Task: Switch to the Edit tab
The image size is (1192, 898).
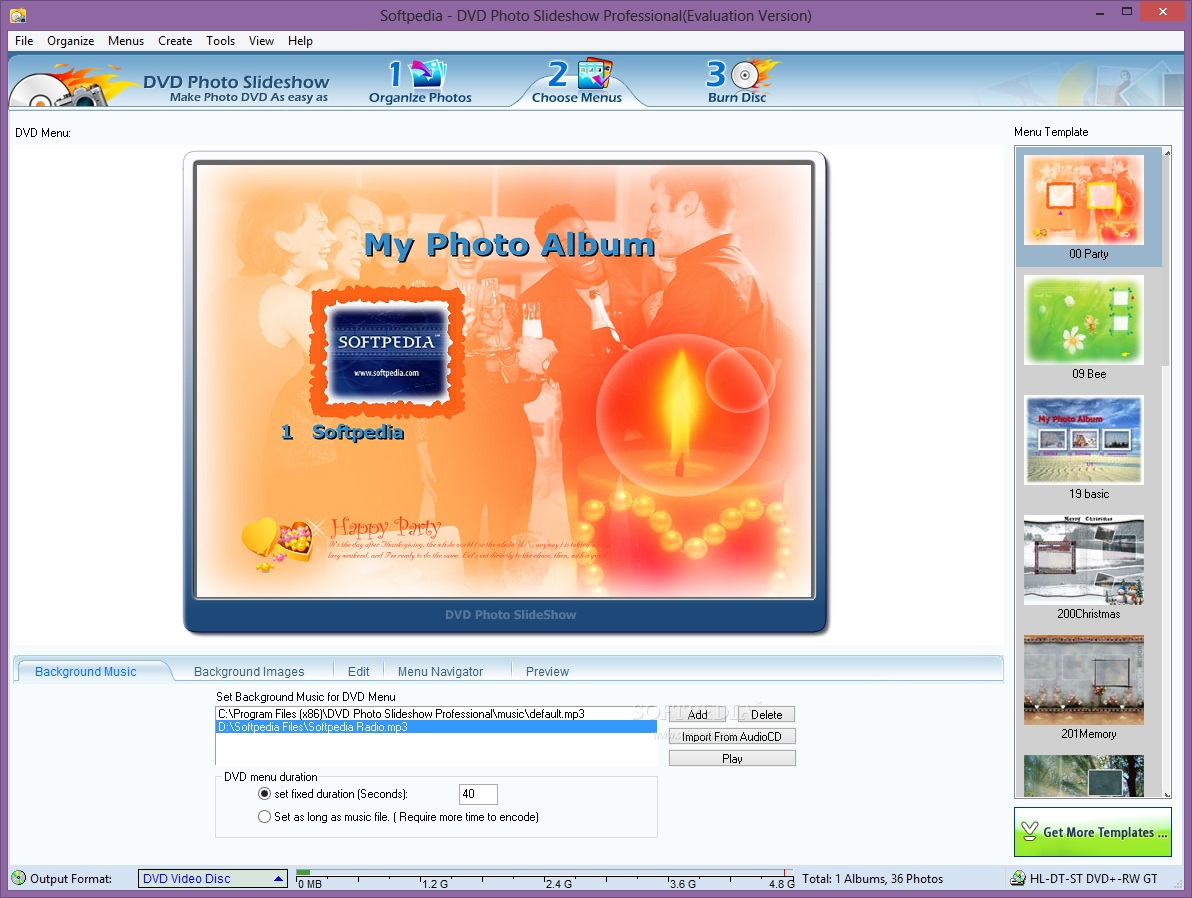Action: [x=359, y=671]
